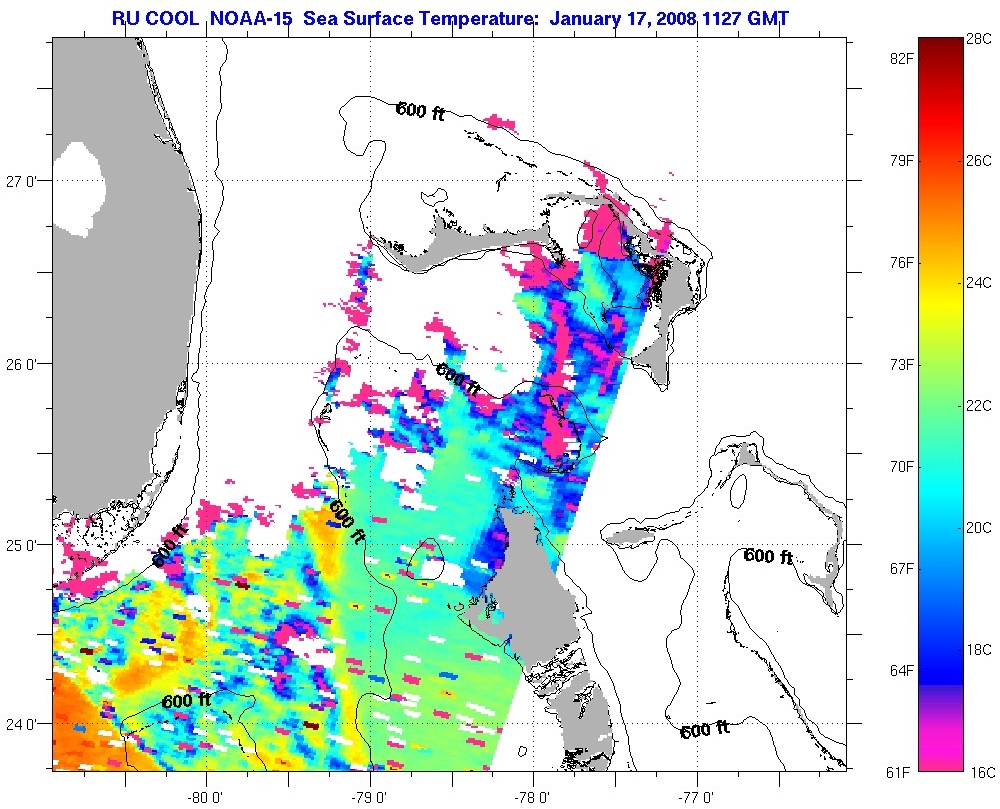This screenshot has width=1000, height=809.
Task: Select the 28C label on the colorbar
Action: [980, 39]
